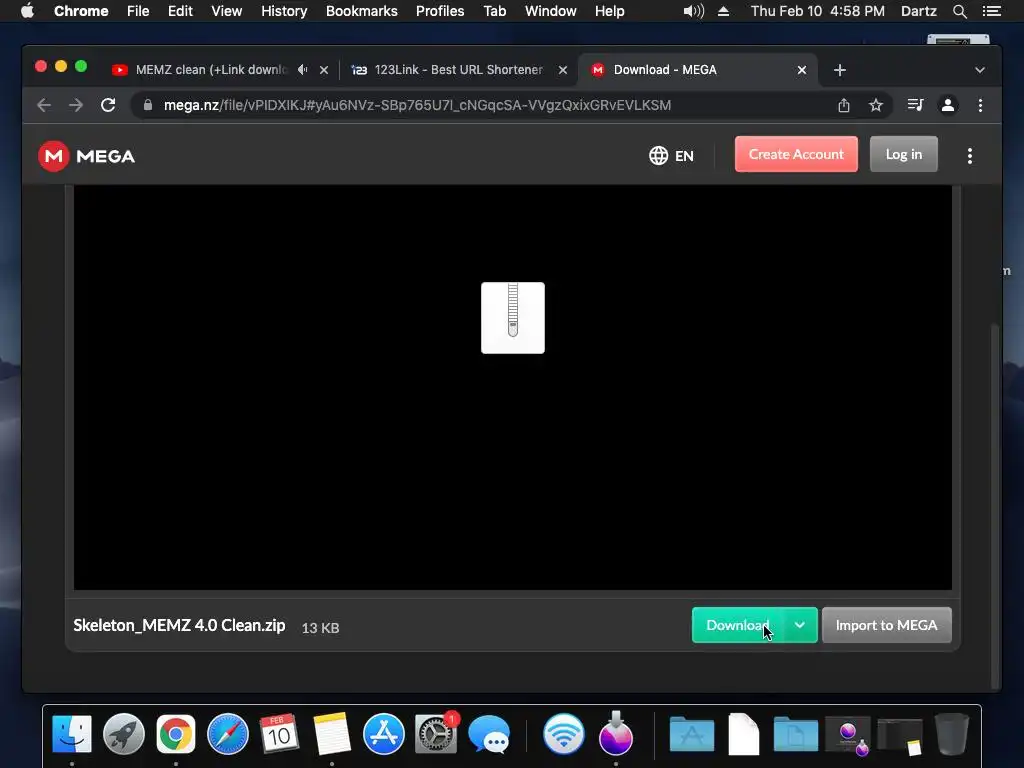Open the Bookmarks menu
Image resolution: width=1024 pixels, height=768 pixels.
(x=362, y=11)
